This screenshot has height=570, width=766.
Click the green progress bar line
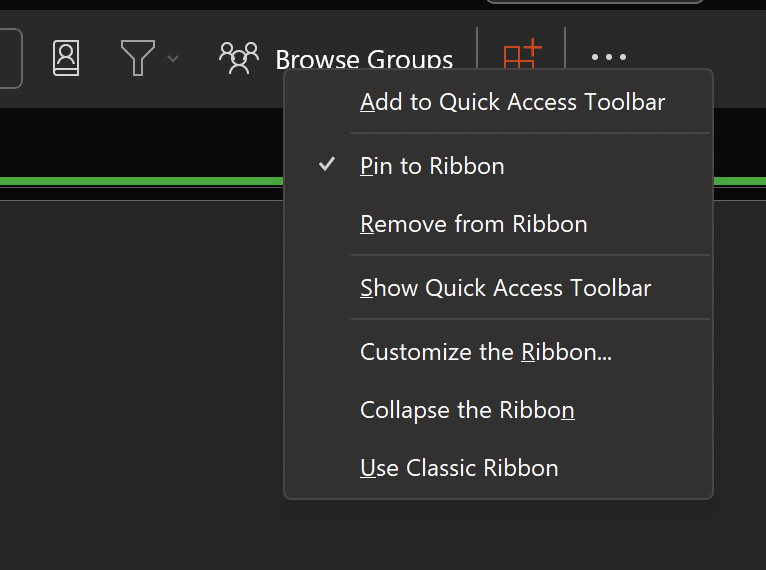(x=140, y=181)
